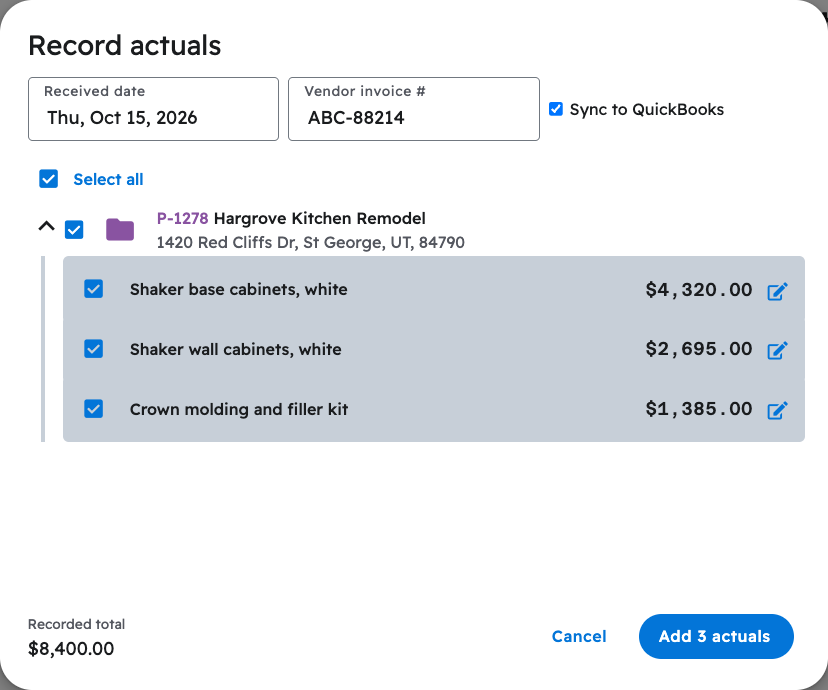
Task: Confirm with Add 3 actuals button
Action: [x=716, y=636]
